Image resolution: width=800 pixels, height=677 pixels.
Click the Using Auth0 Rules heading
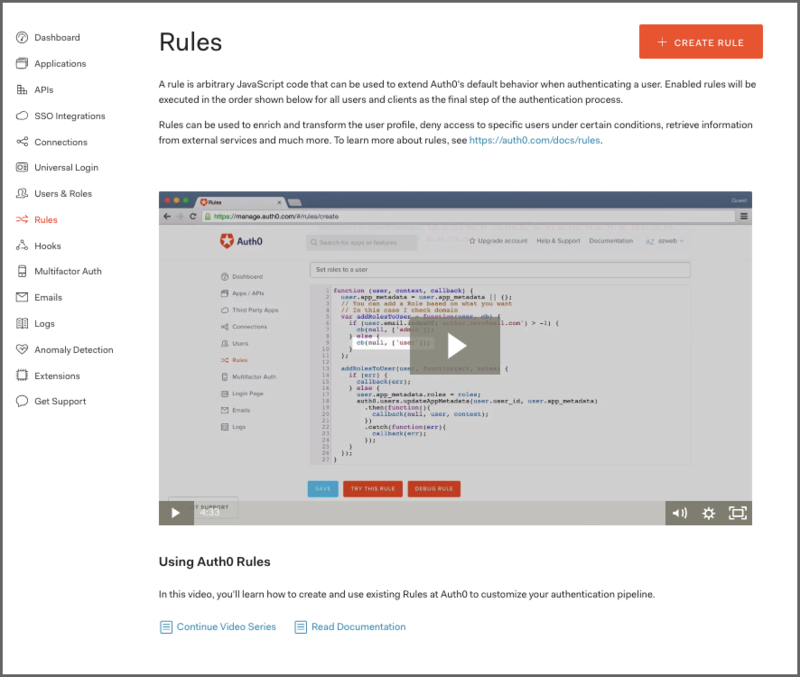(214, 561)
